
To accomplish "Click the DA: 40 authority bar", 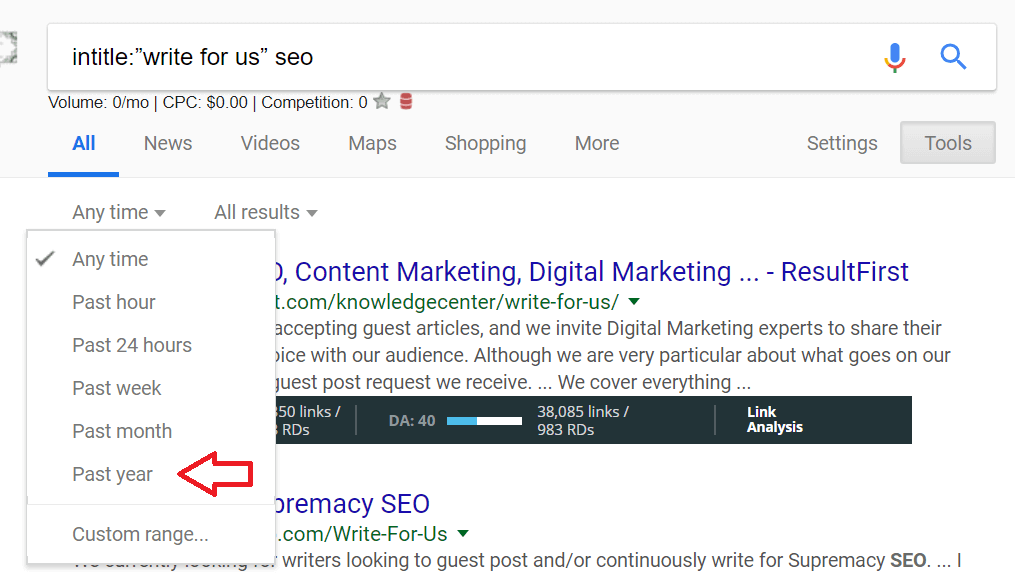I will coord(452,419).
